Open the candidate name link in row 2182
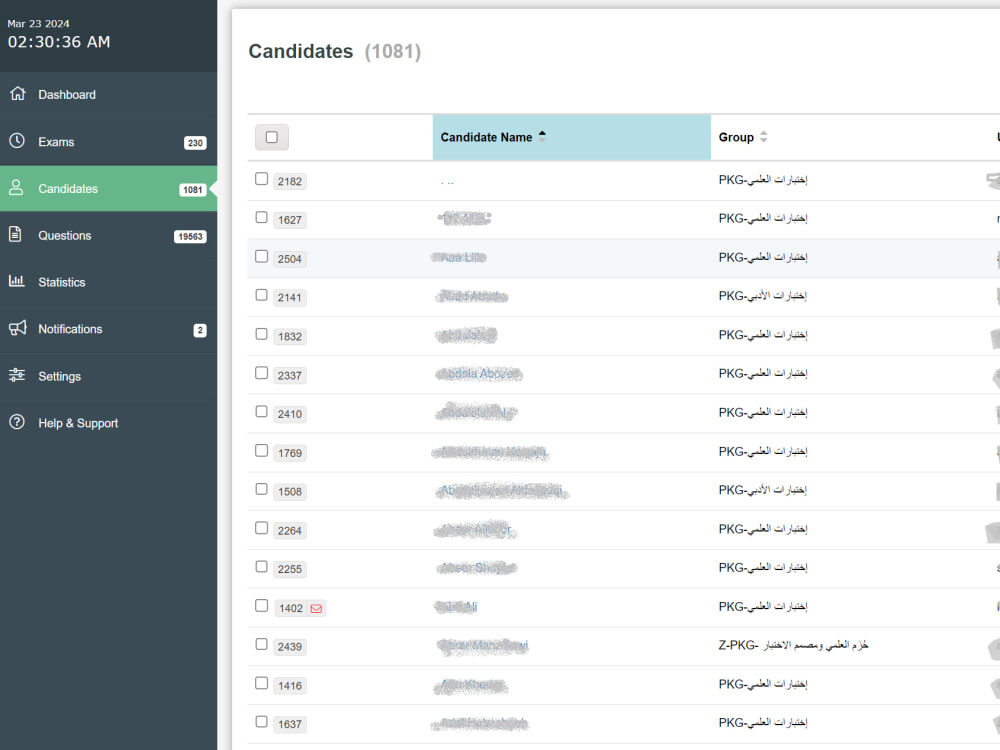This screenshot has height=750, width=1000. [x=447, y=182]
